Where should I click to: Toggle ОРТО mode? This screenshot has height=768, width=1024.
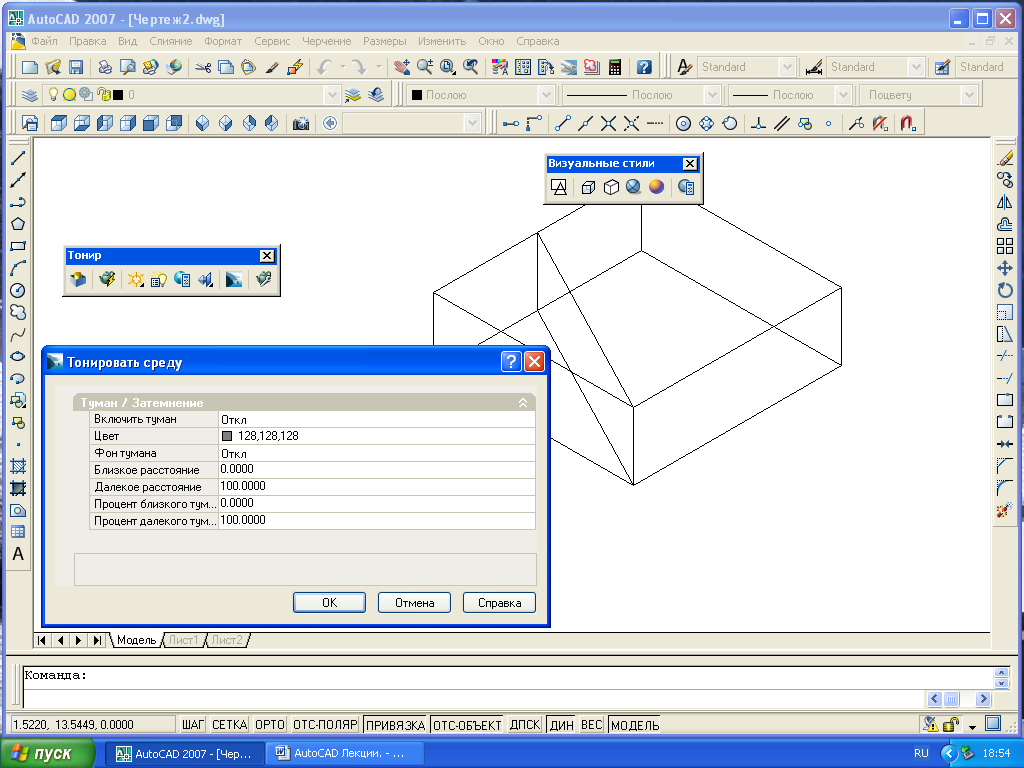[x=270, y=724]
